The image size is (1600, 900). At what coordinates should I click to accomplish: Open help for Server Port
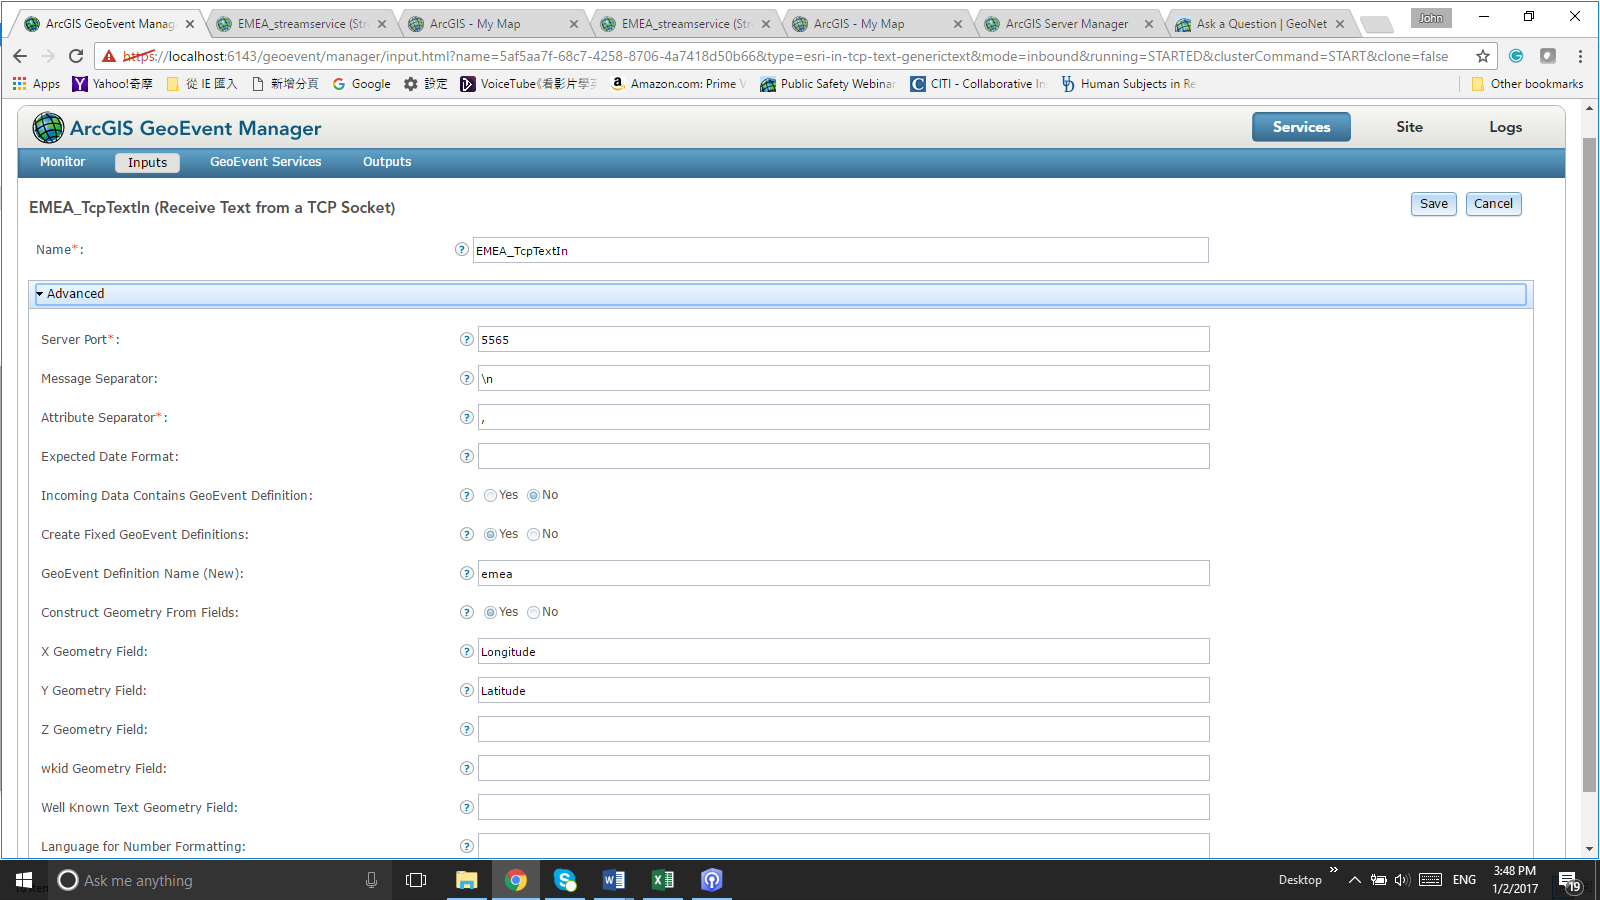(x=466, y=340)
